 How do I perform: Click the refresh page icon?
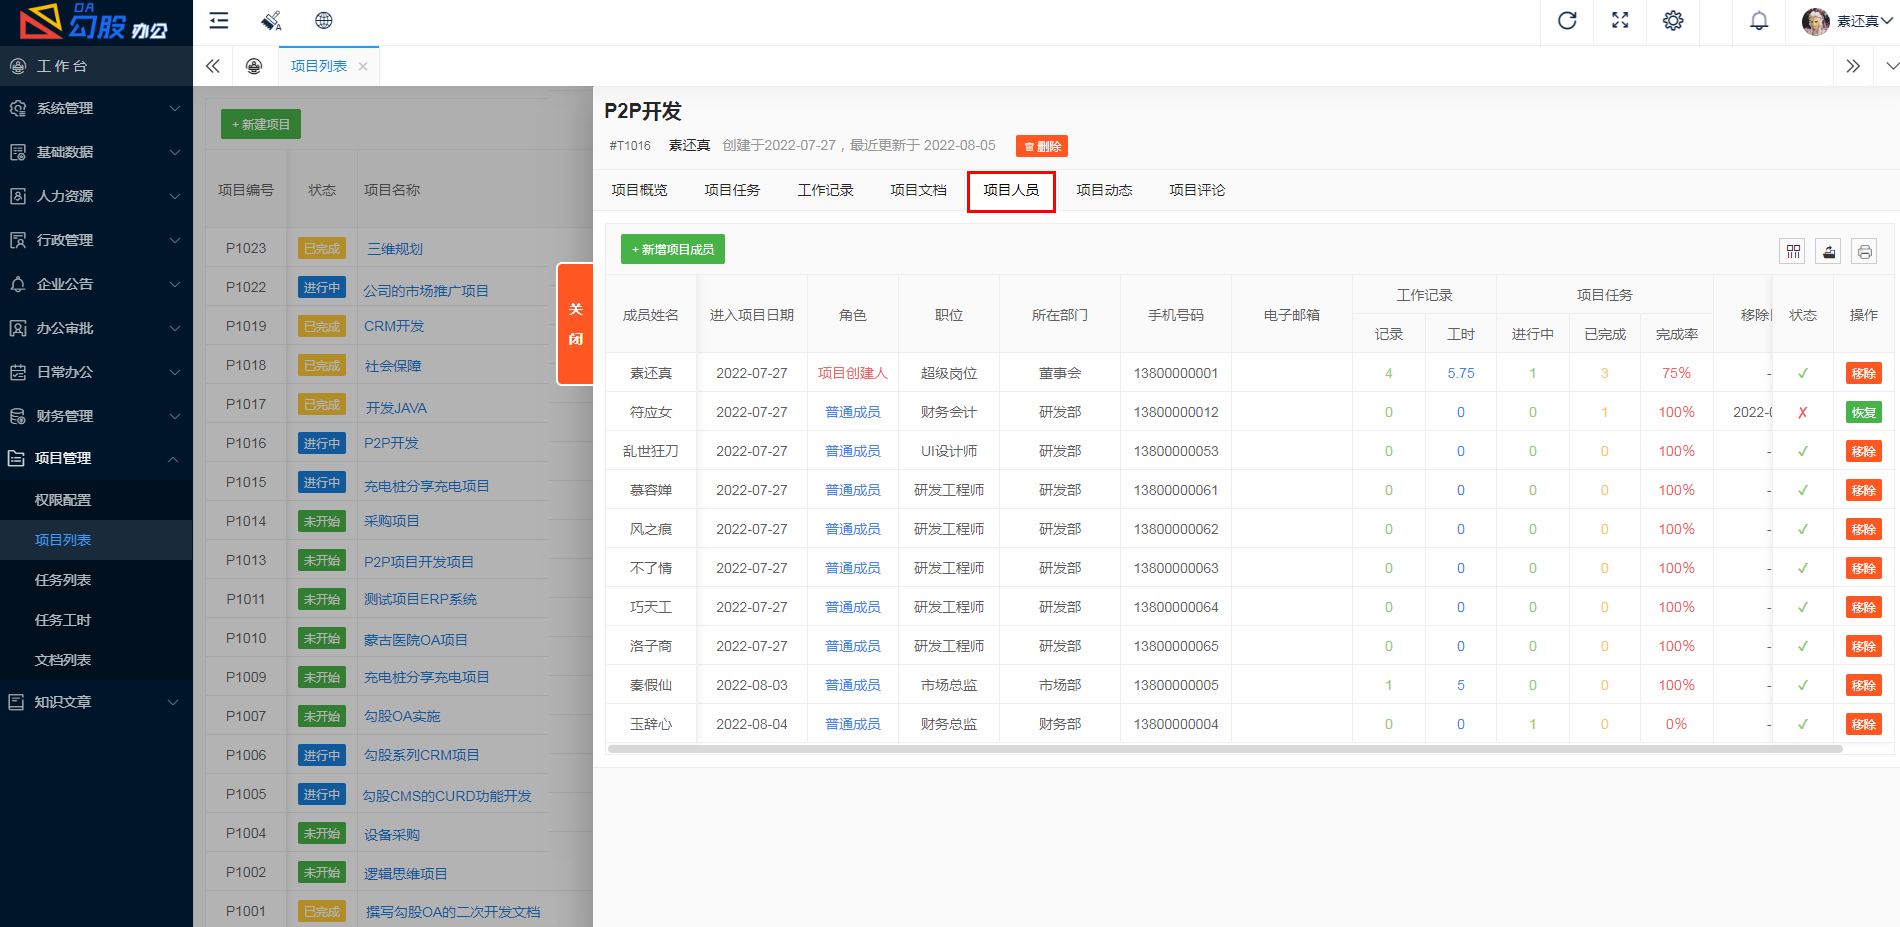coord(1567,21)
